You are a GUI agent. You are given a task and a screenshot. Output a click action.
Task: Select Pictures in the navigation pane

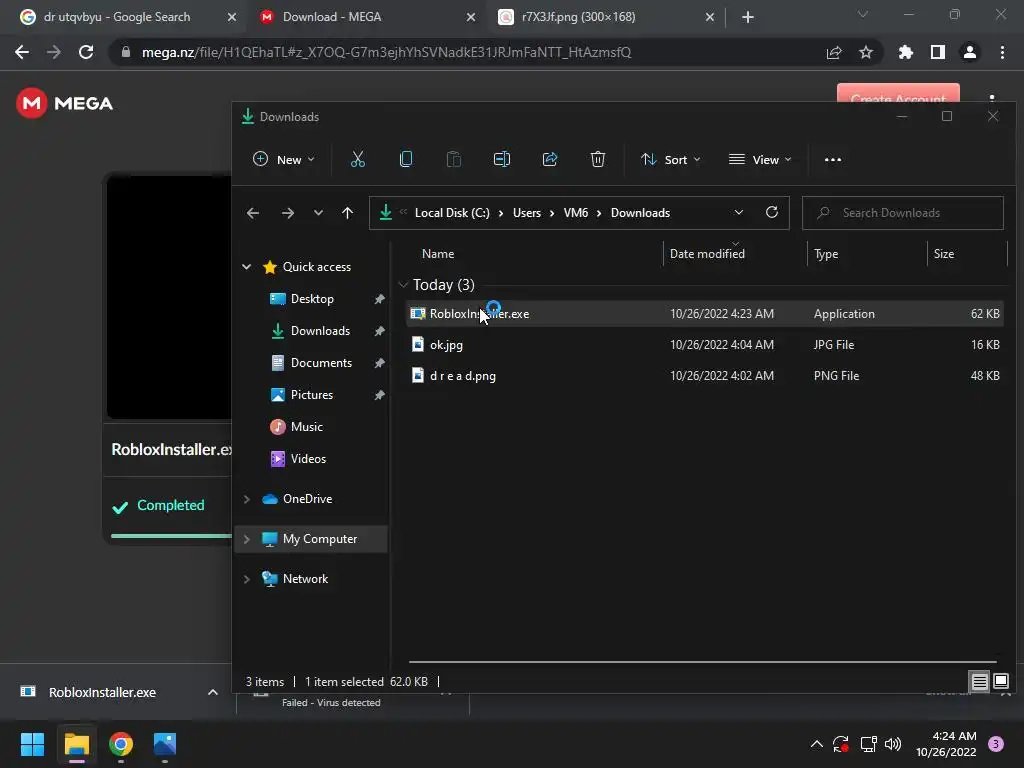[x=312, y=394]
